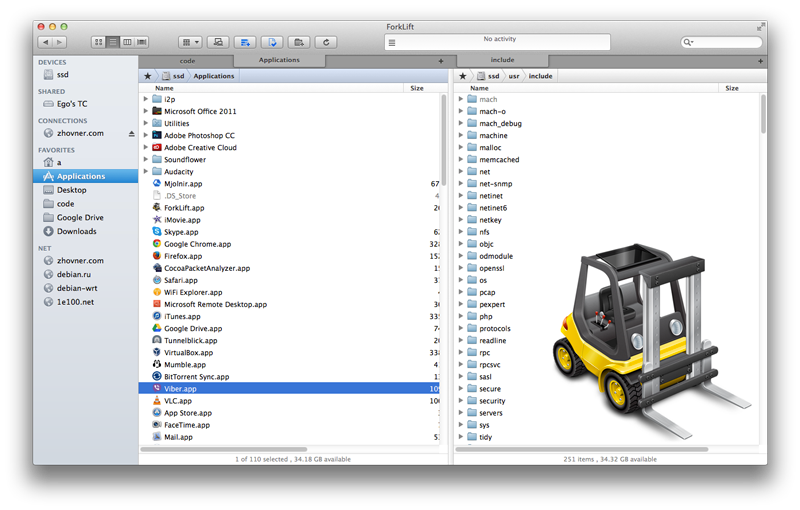Expand the Utilities folder
The width and height of the screenshot is (800, 510).
145,123
